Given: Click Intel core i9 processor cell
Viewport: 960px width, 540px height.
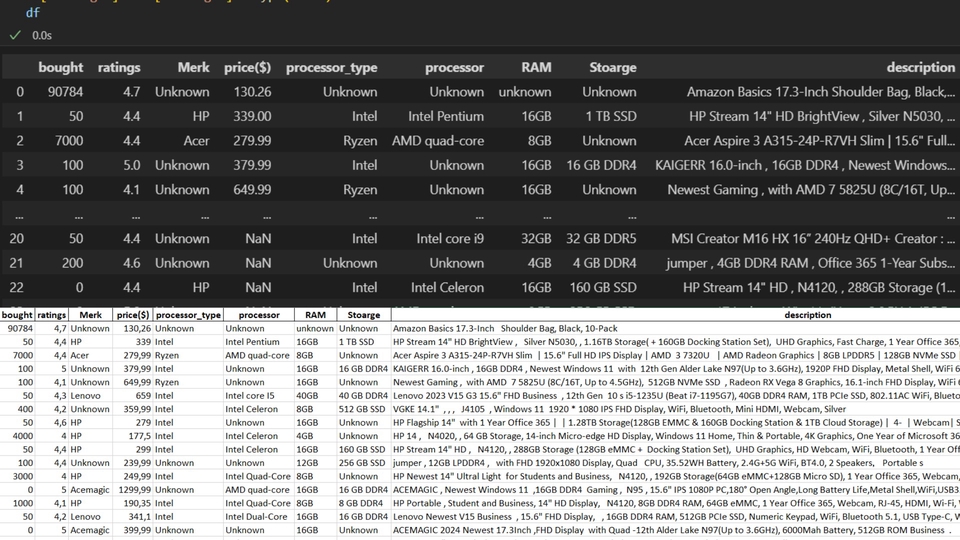Looking at the screenshot, I should tap(450, 239).
